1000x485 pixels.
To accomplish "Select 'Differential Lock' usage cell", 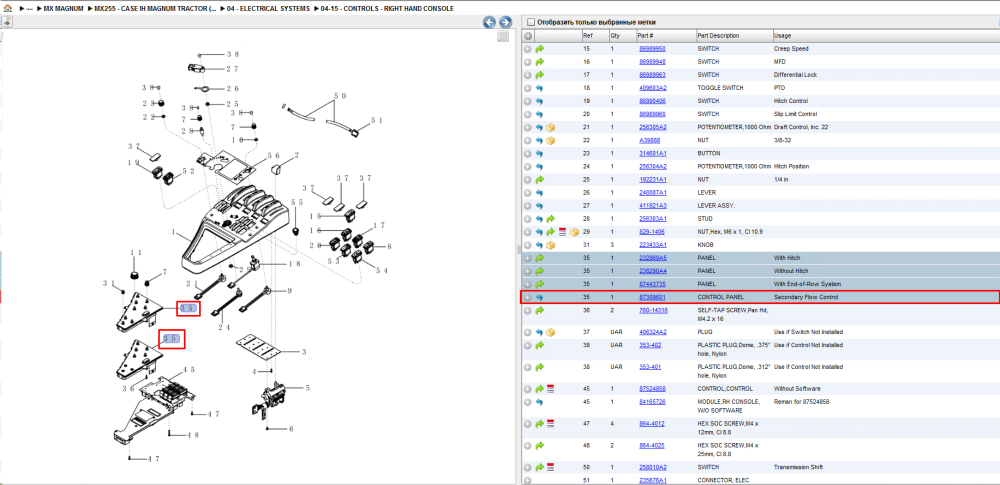I will pos(795,75).
